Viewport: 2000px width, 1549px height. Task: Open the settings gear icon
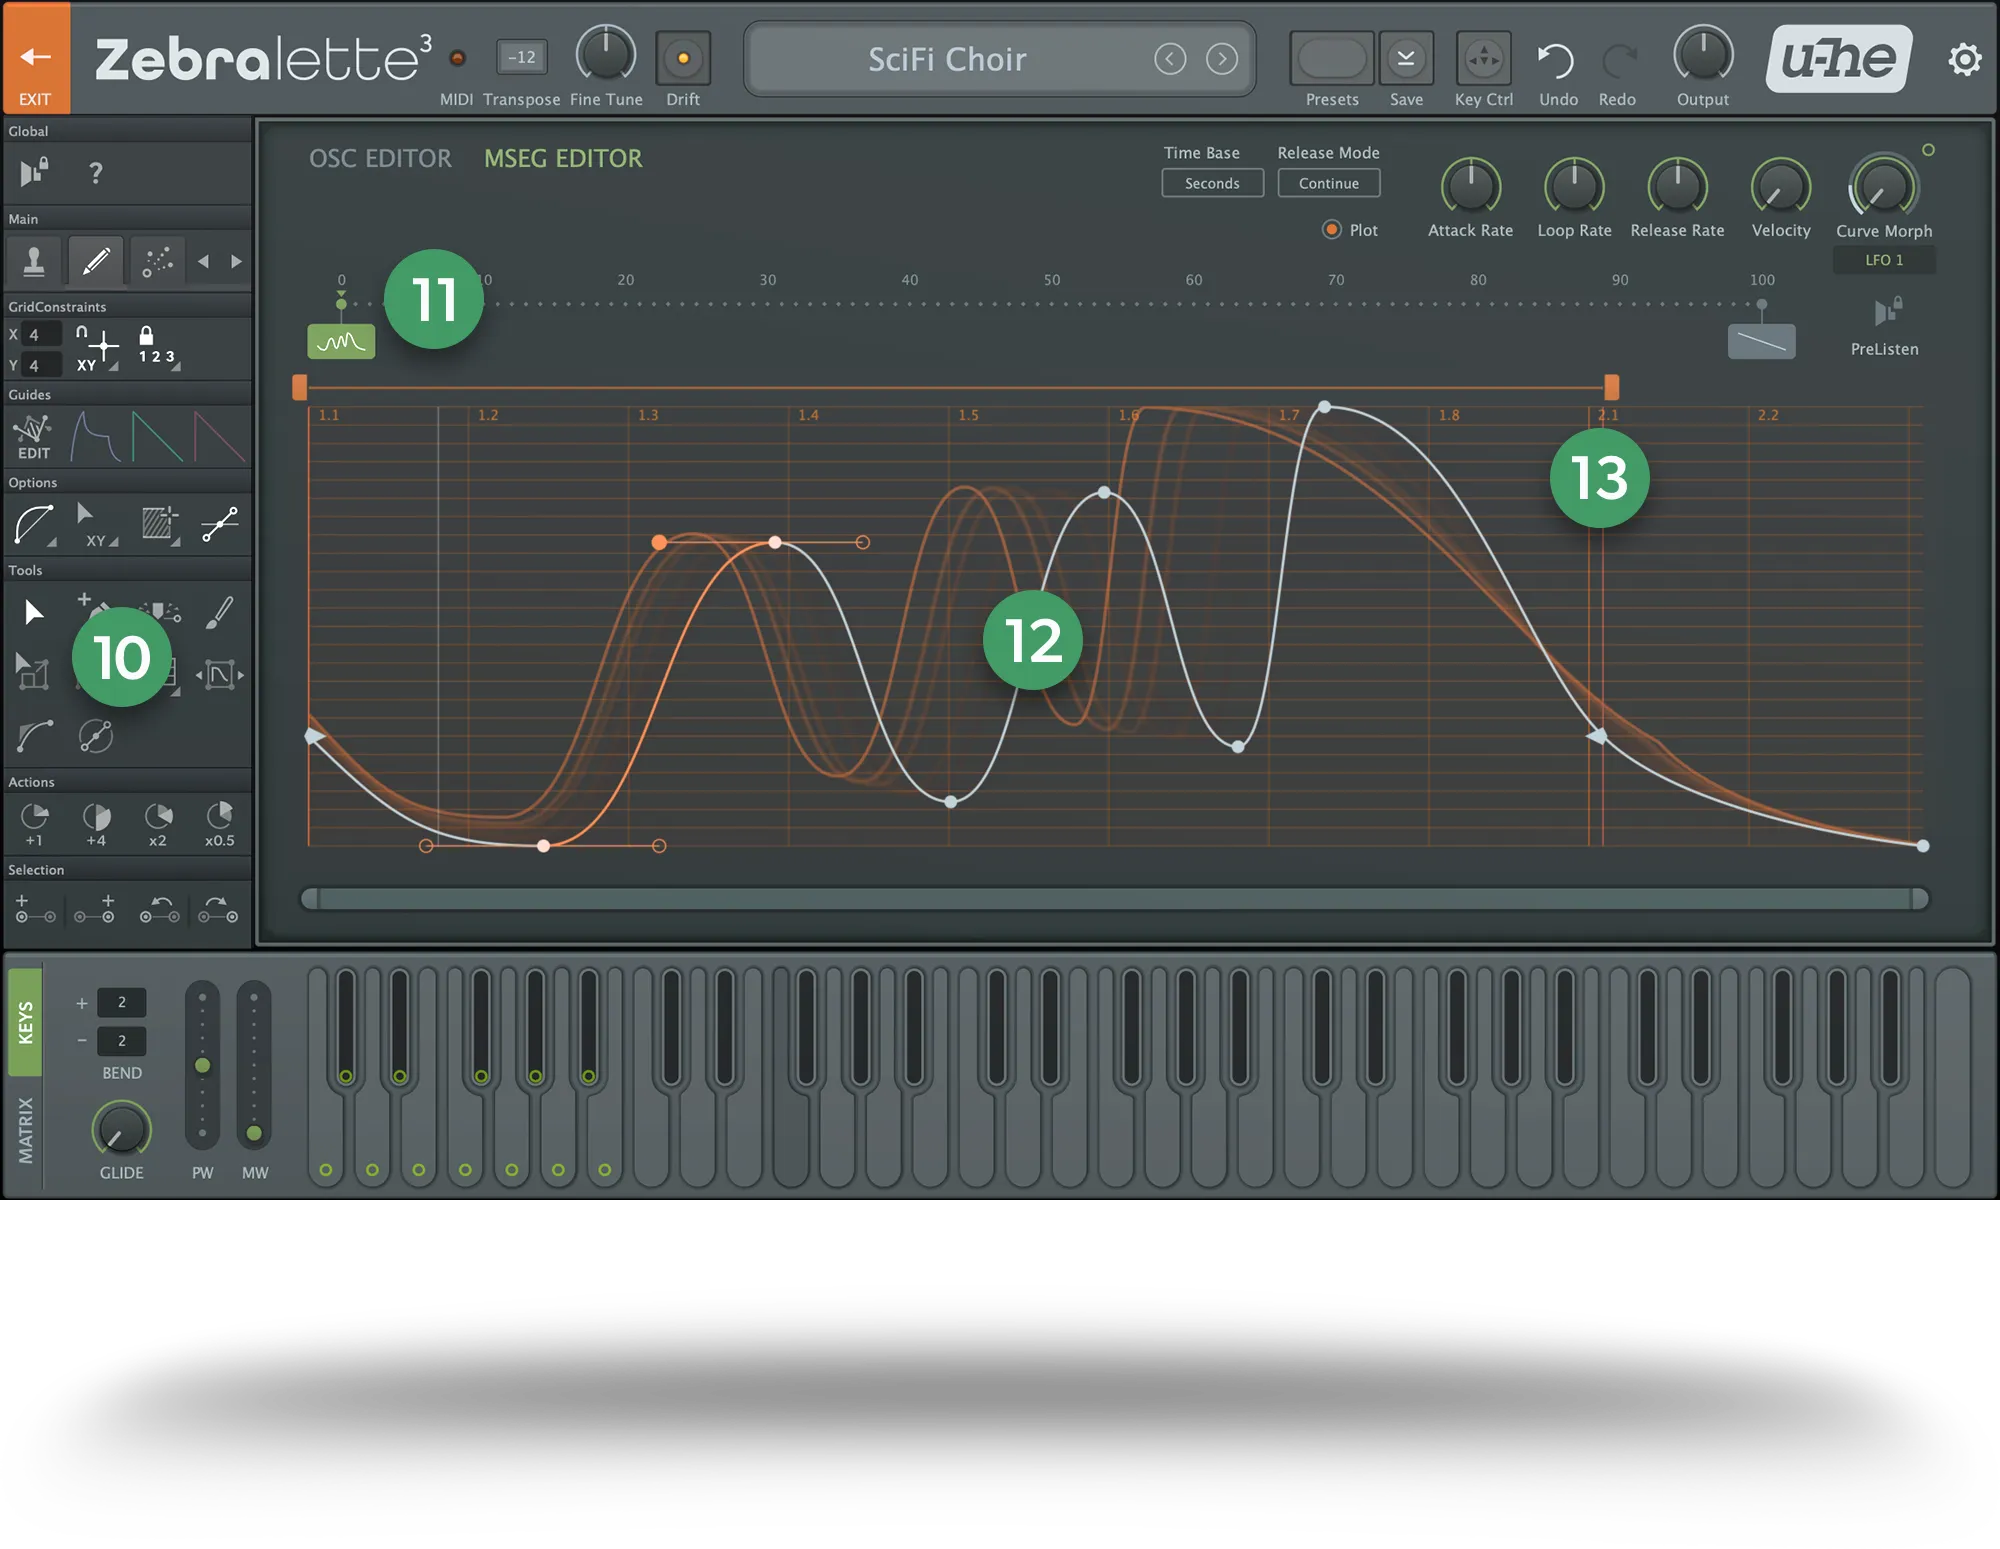(x=1964, y=60)
